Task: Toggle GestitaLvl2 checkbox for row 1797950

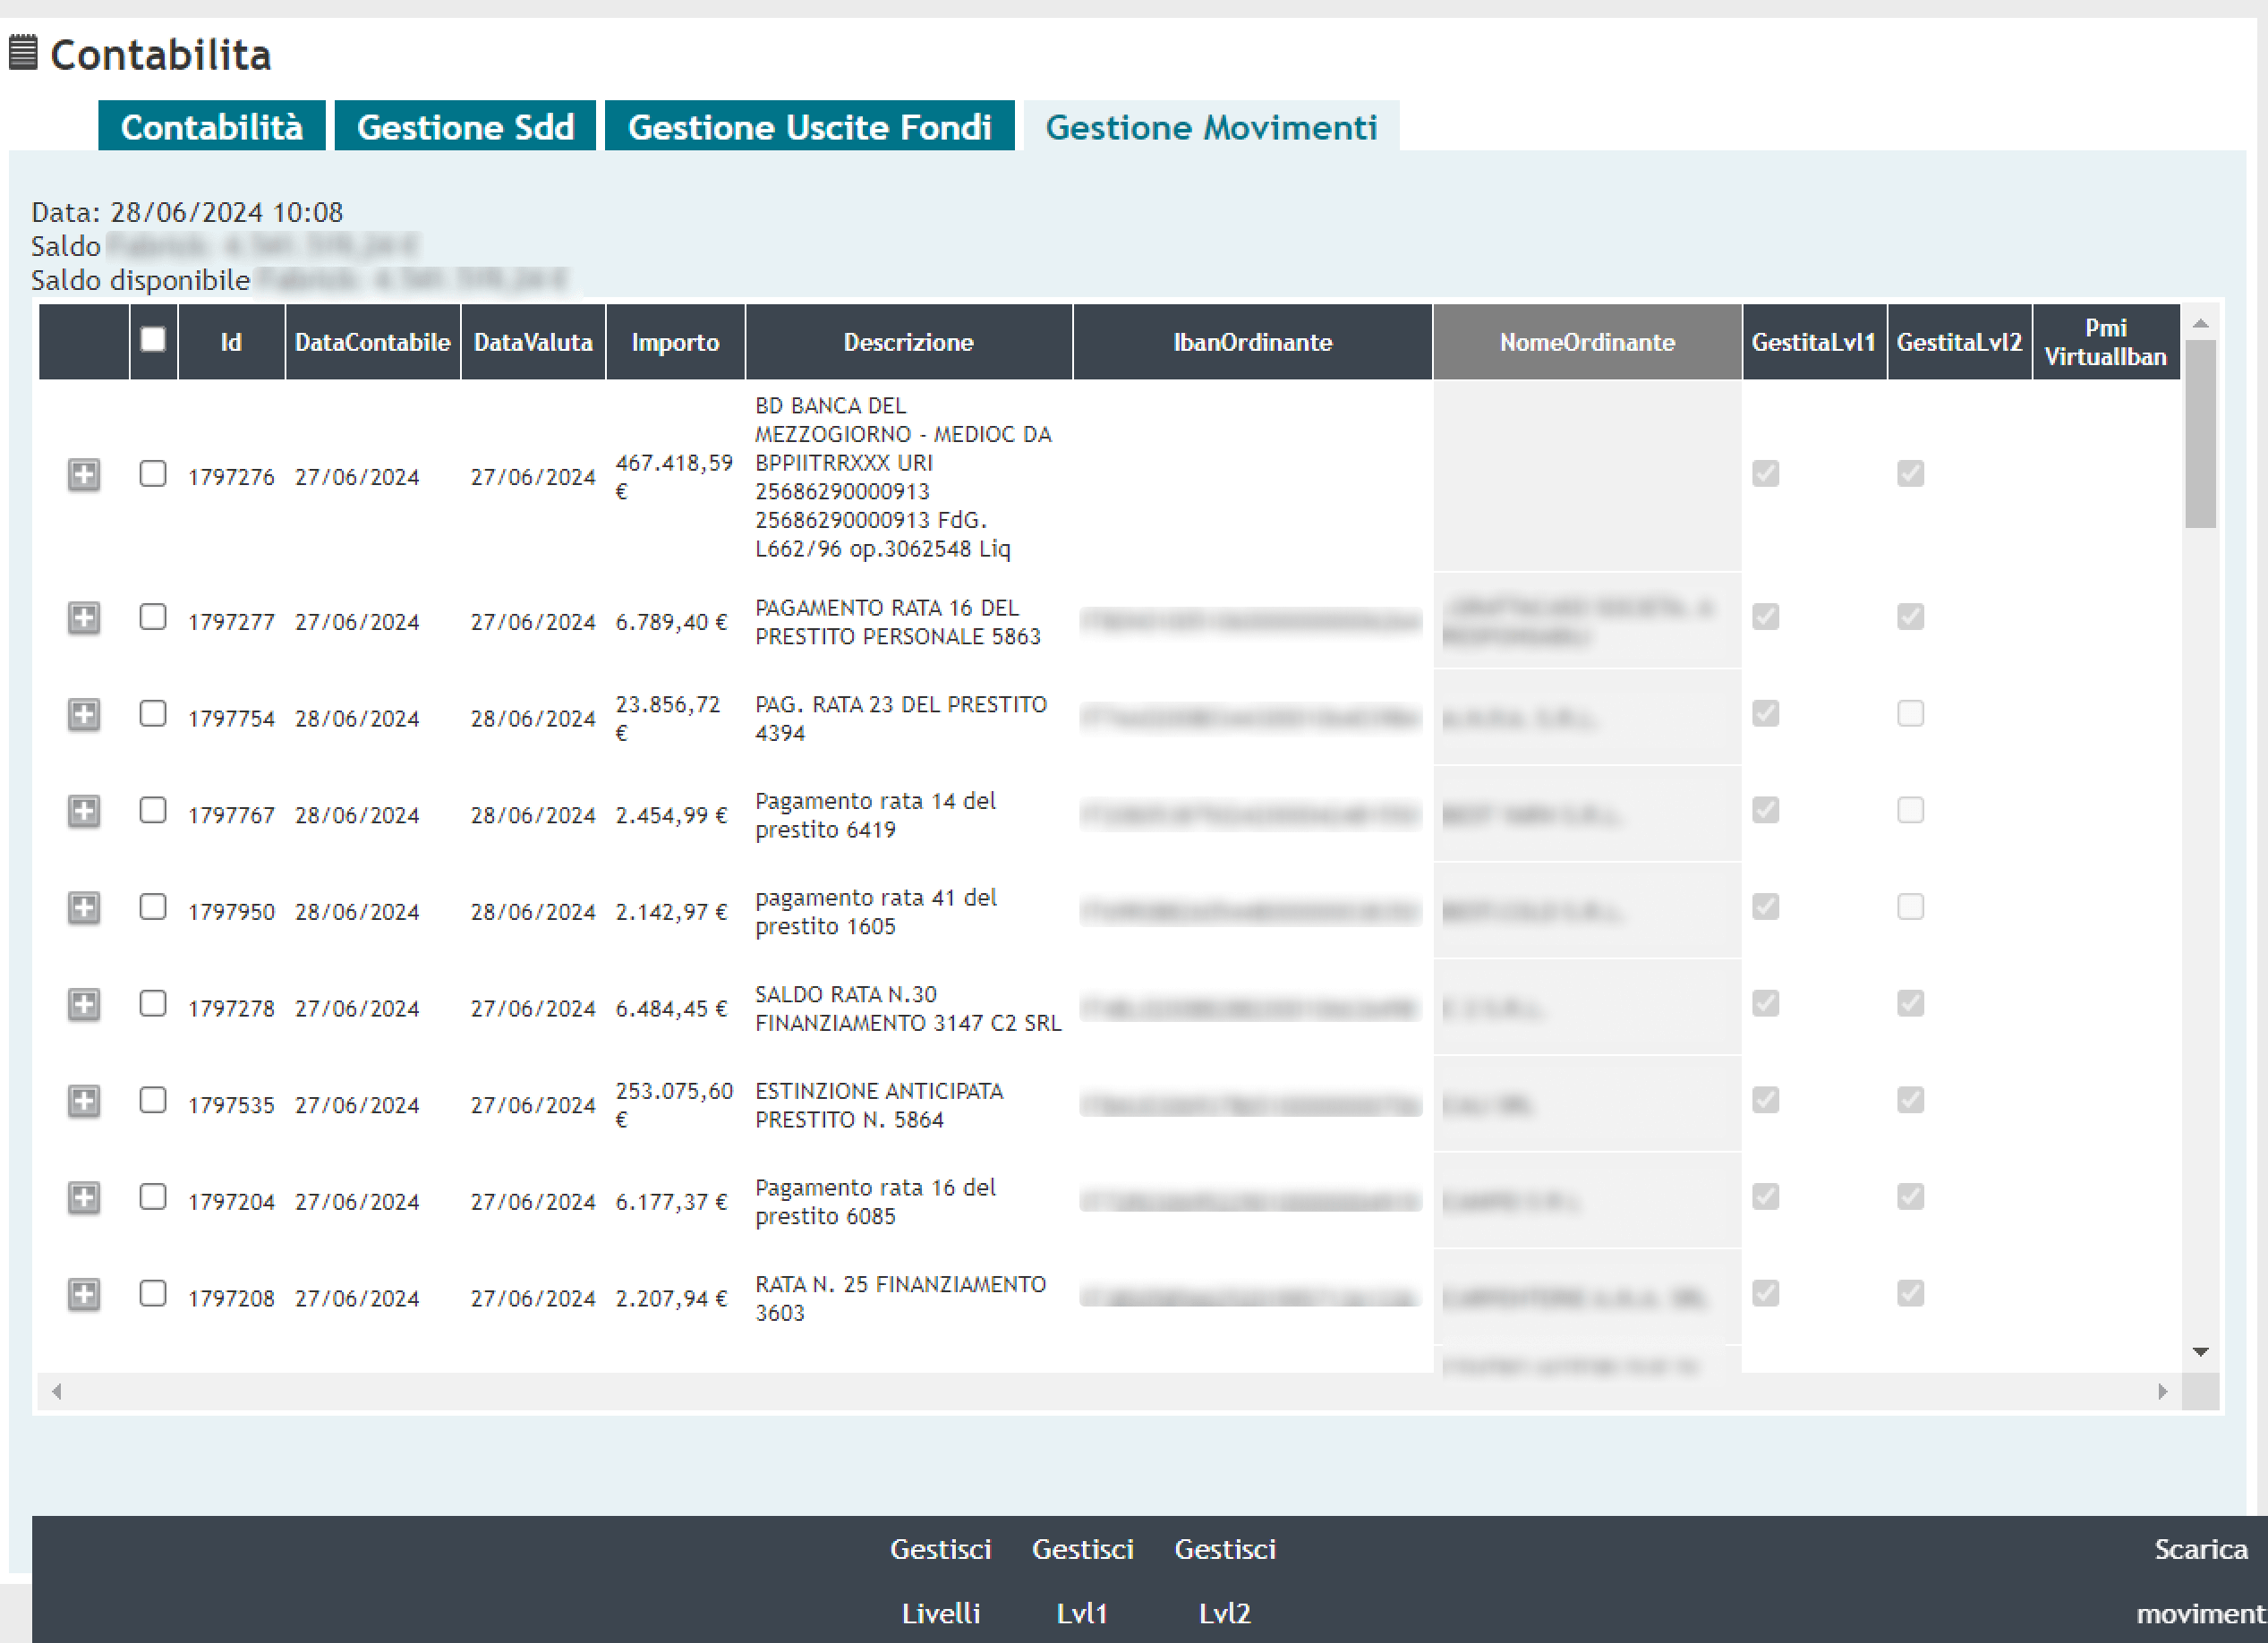Action: (x=1910, y=907)
